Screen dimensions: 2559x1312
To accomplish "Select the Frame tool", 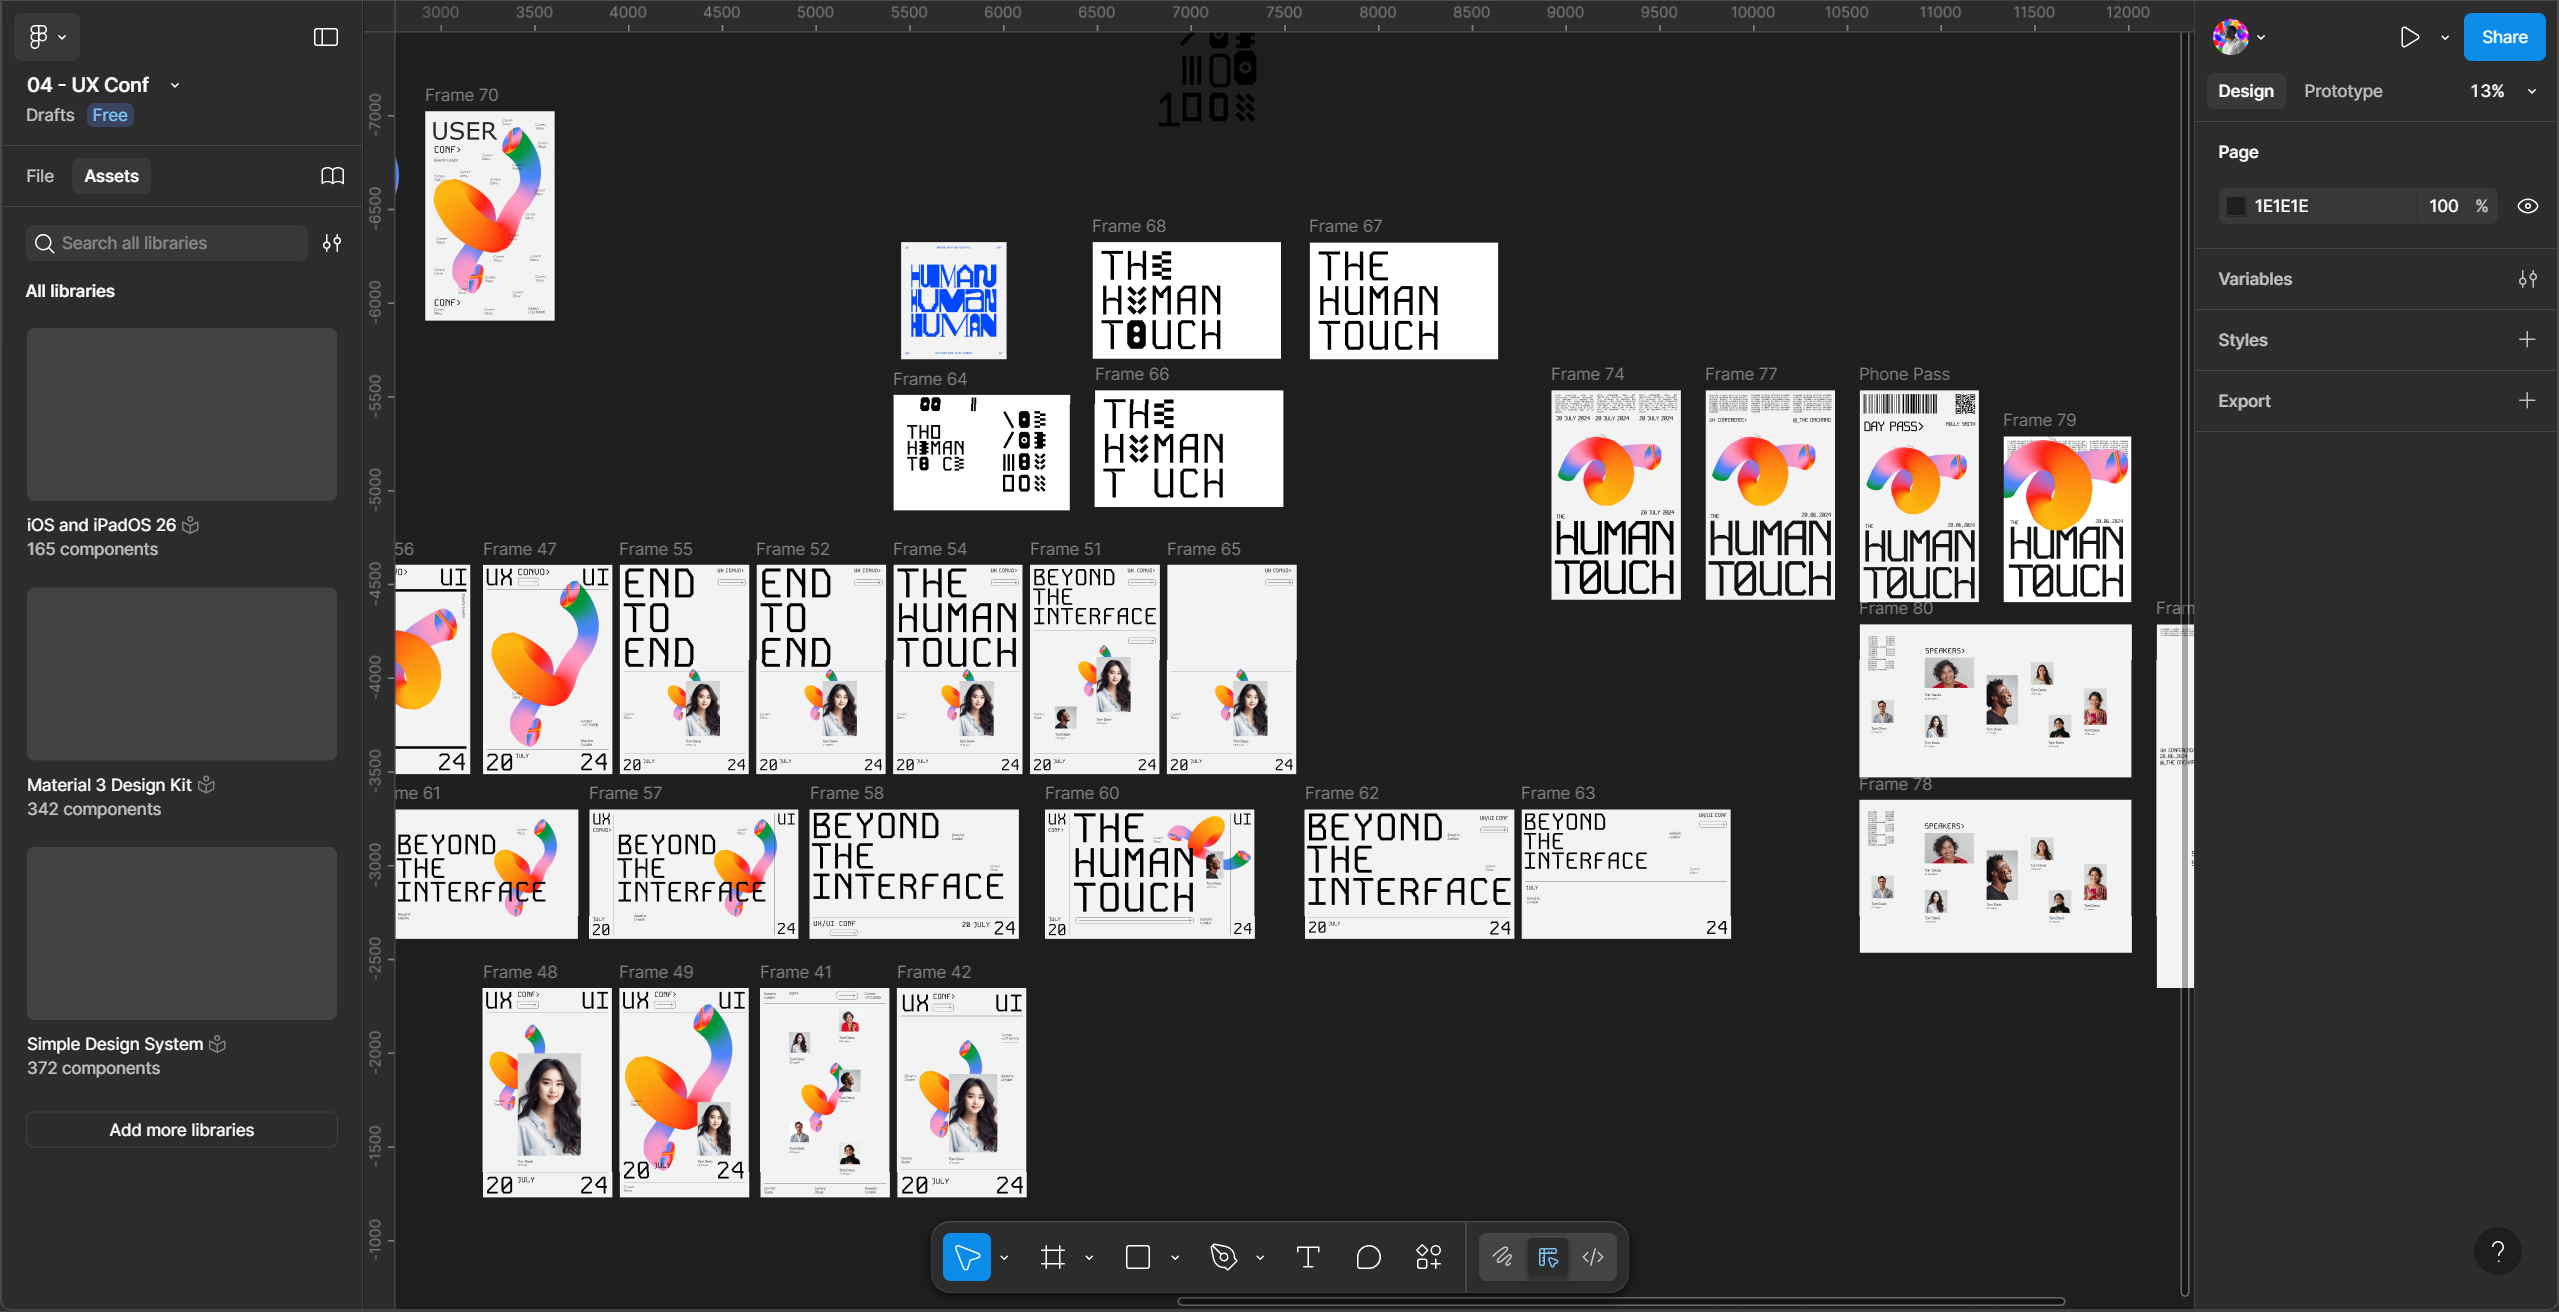I will click(x=1052, y=1257).
